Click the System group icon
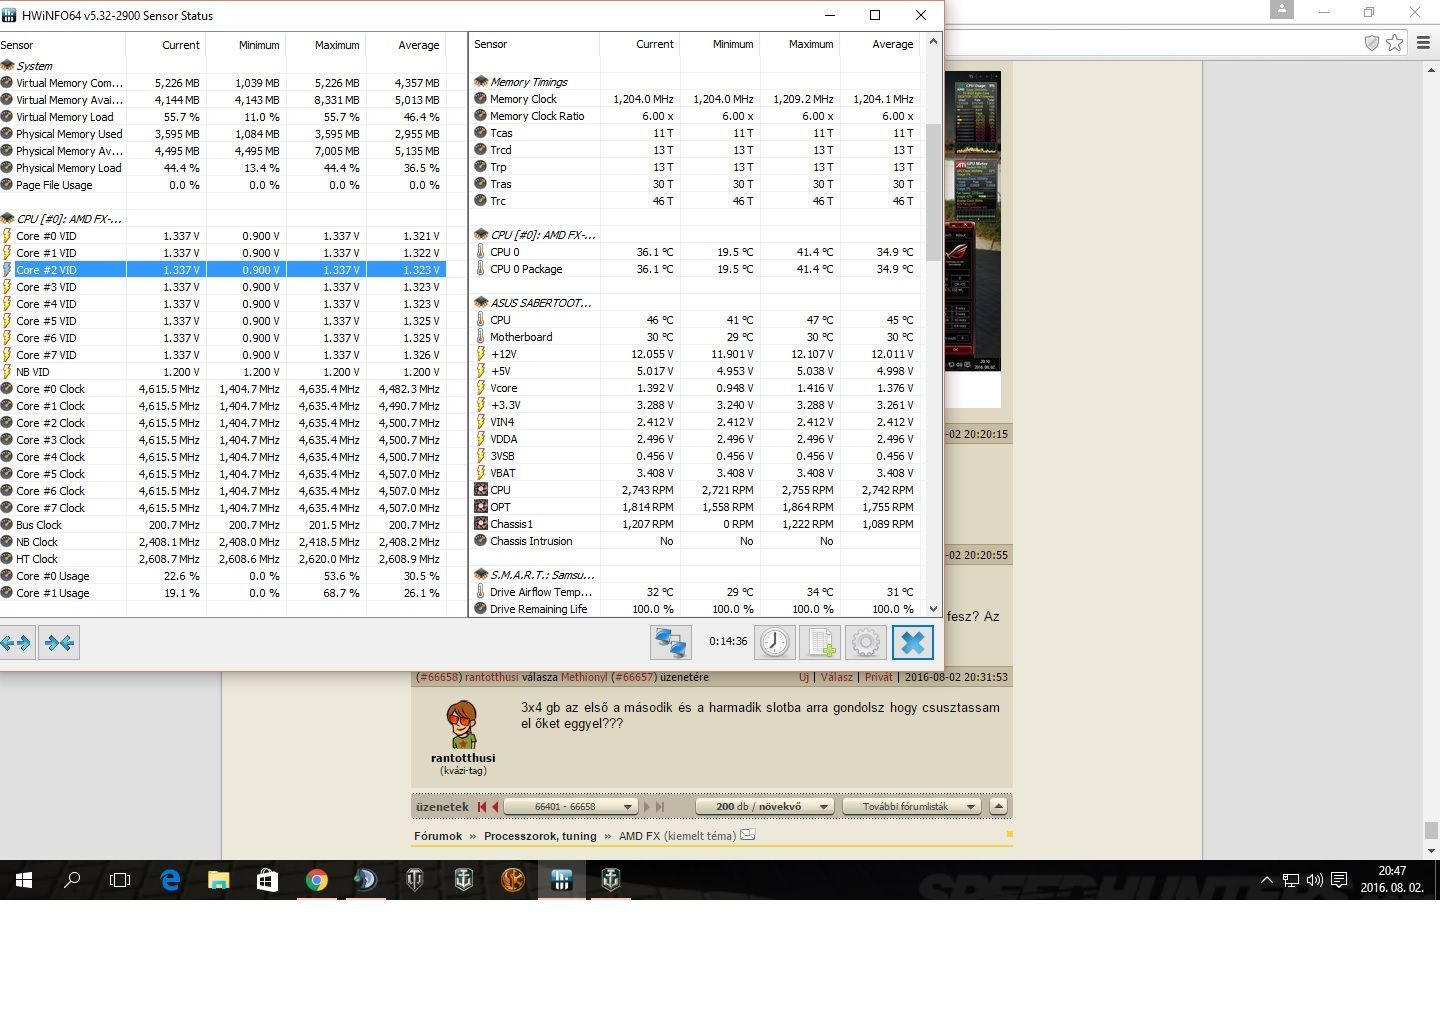Viewport: 1440px width, 1010px height. (x=7, y=66)
